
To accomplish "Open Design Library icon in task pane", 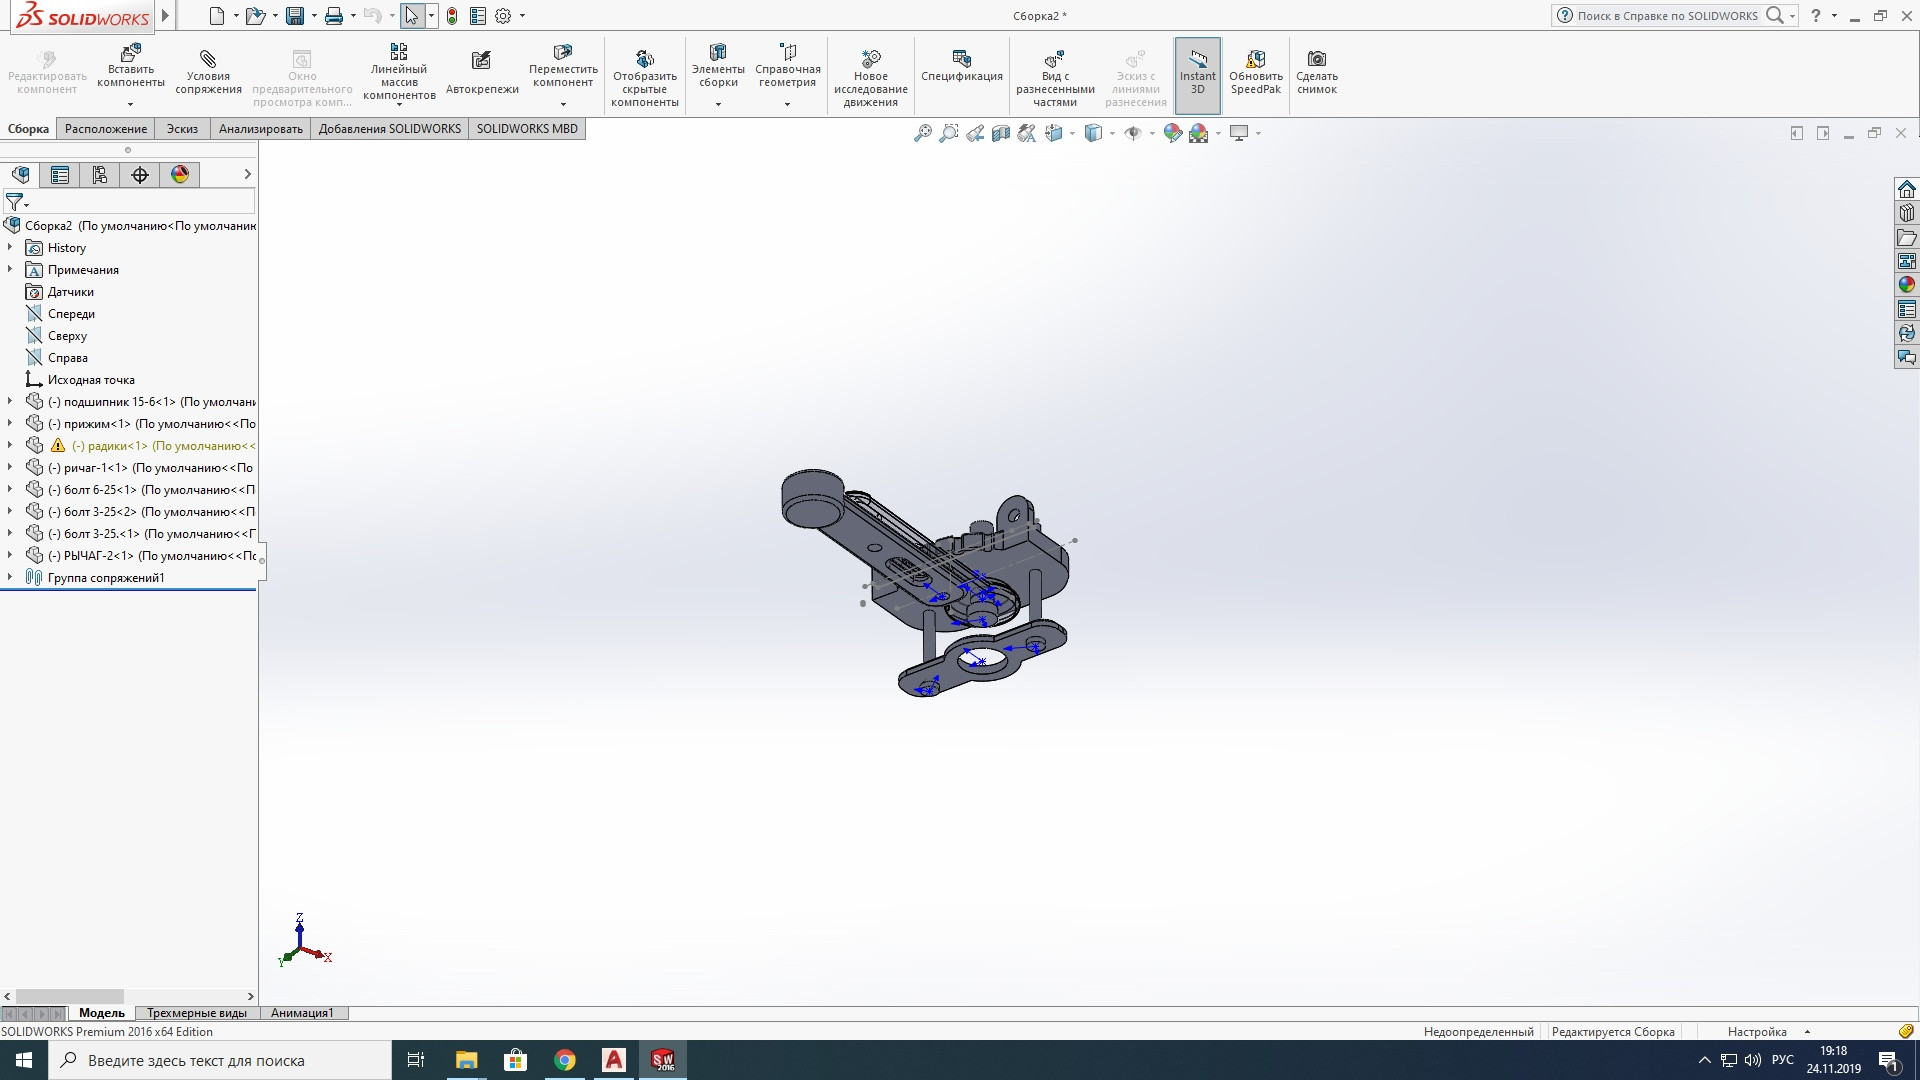I will point(1907,213).
